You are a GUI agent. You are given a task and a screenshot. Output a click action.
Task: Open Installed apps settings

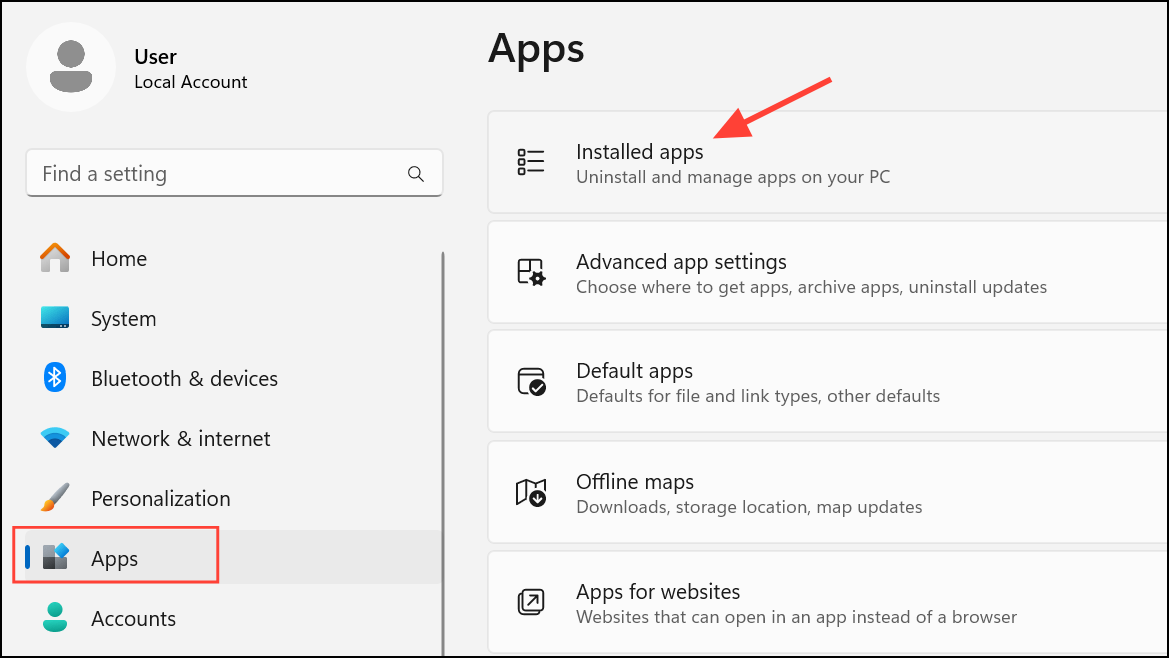tap(800, 161)
